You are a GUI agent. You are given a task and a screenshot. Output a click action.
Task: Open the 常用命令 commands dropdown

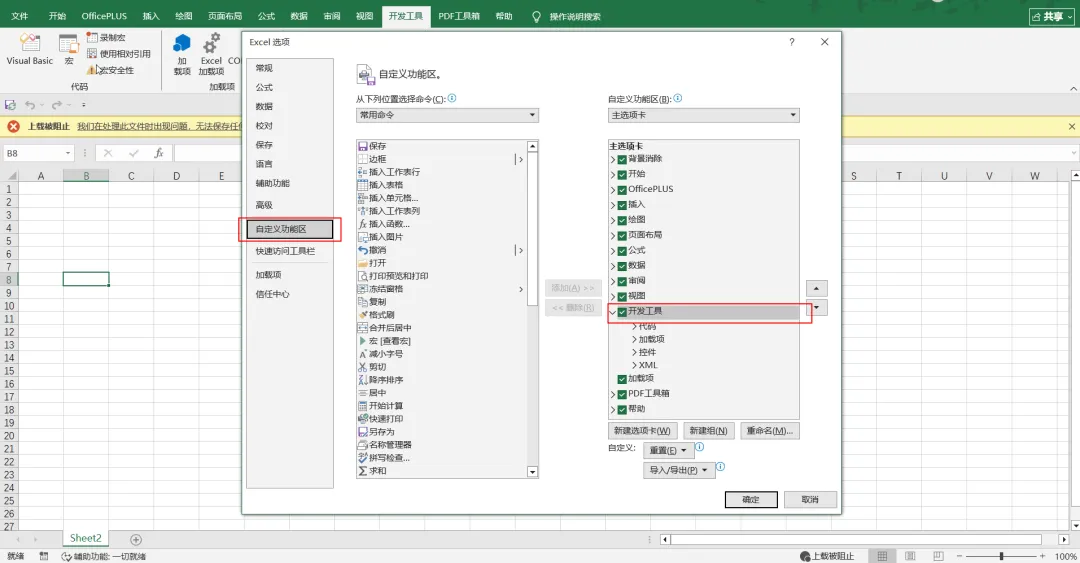[447, 115]
